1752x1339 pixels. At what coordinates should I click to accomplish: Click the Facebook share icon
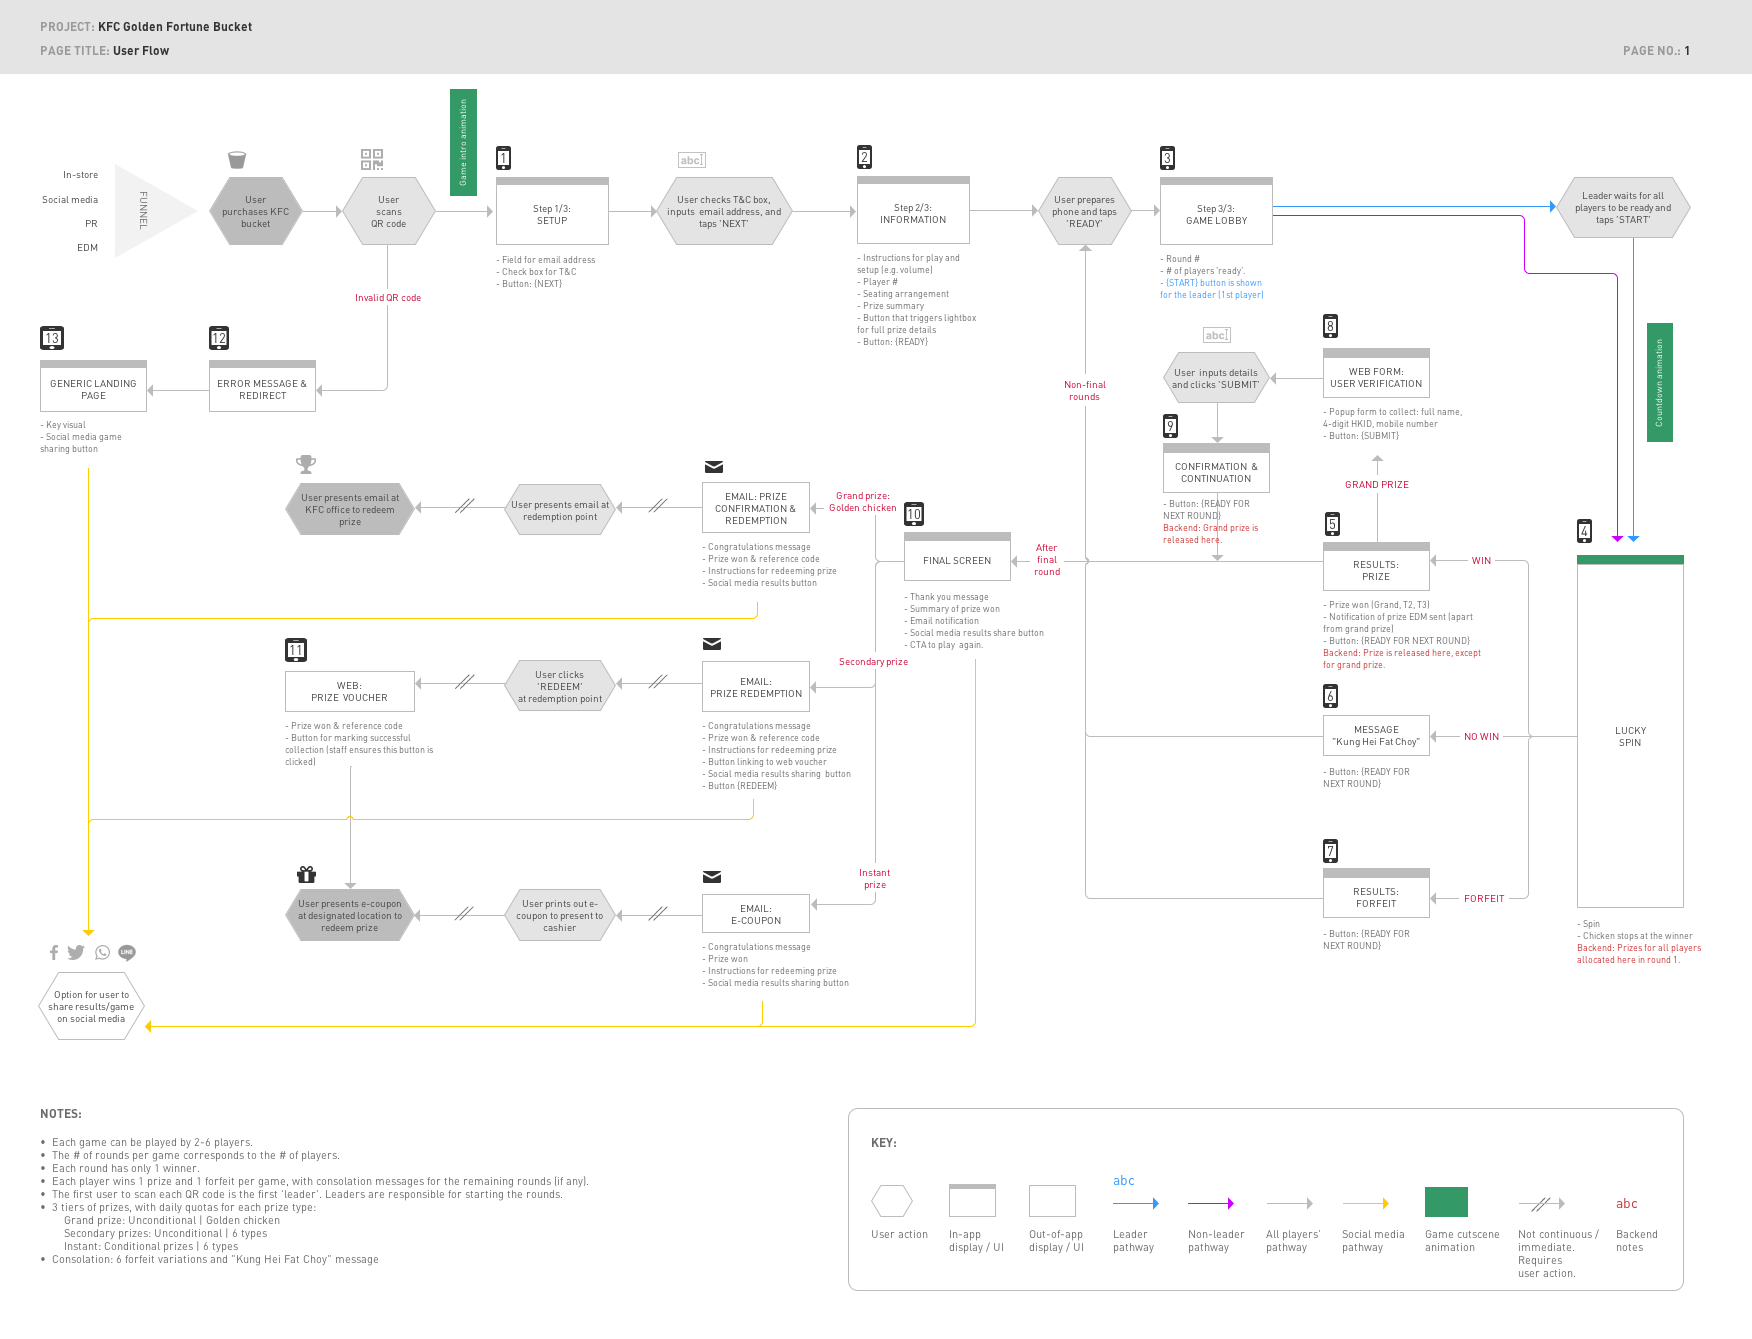[54, 953]
